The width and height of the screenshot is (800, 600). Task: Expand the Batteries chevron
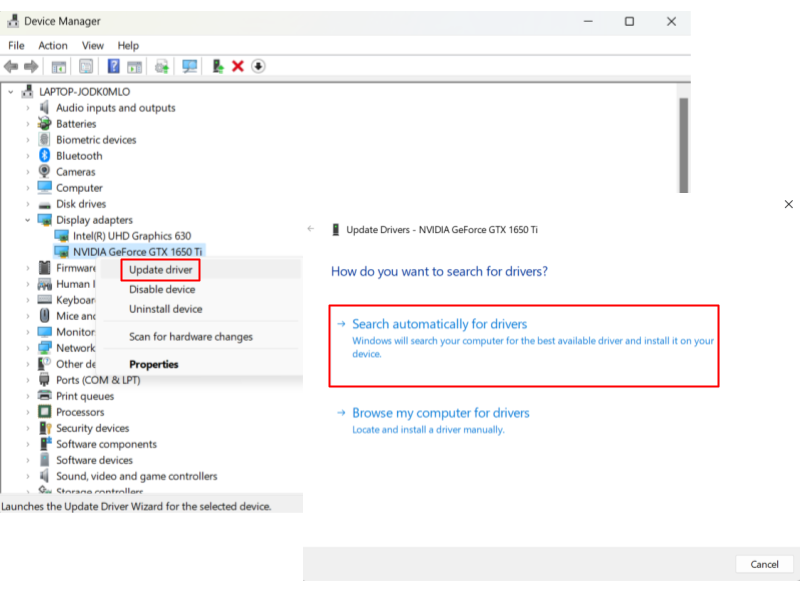pyautogui.click(x=28, y=124)
